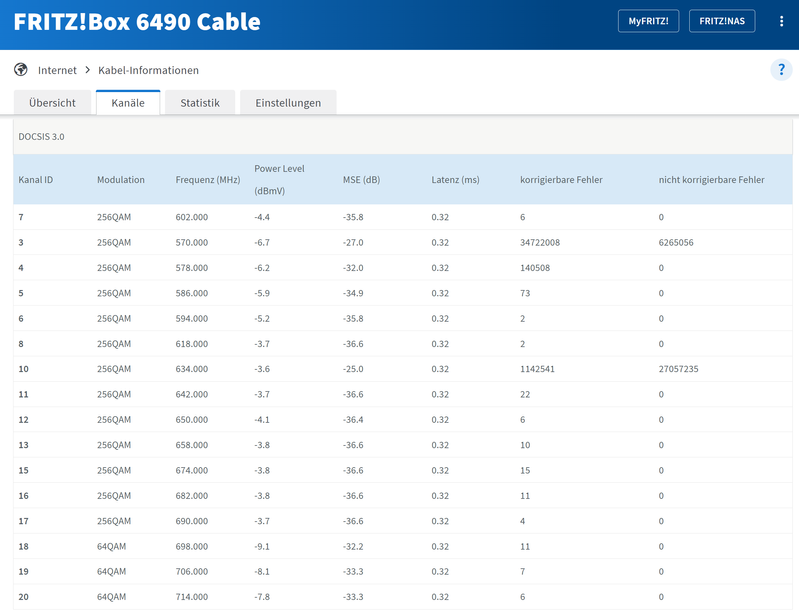Click the FRITZ!Box 6490 Cable title

137,22
